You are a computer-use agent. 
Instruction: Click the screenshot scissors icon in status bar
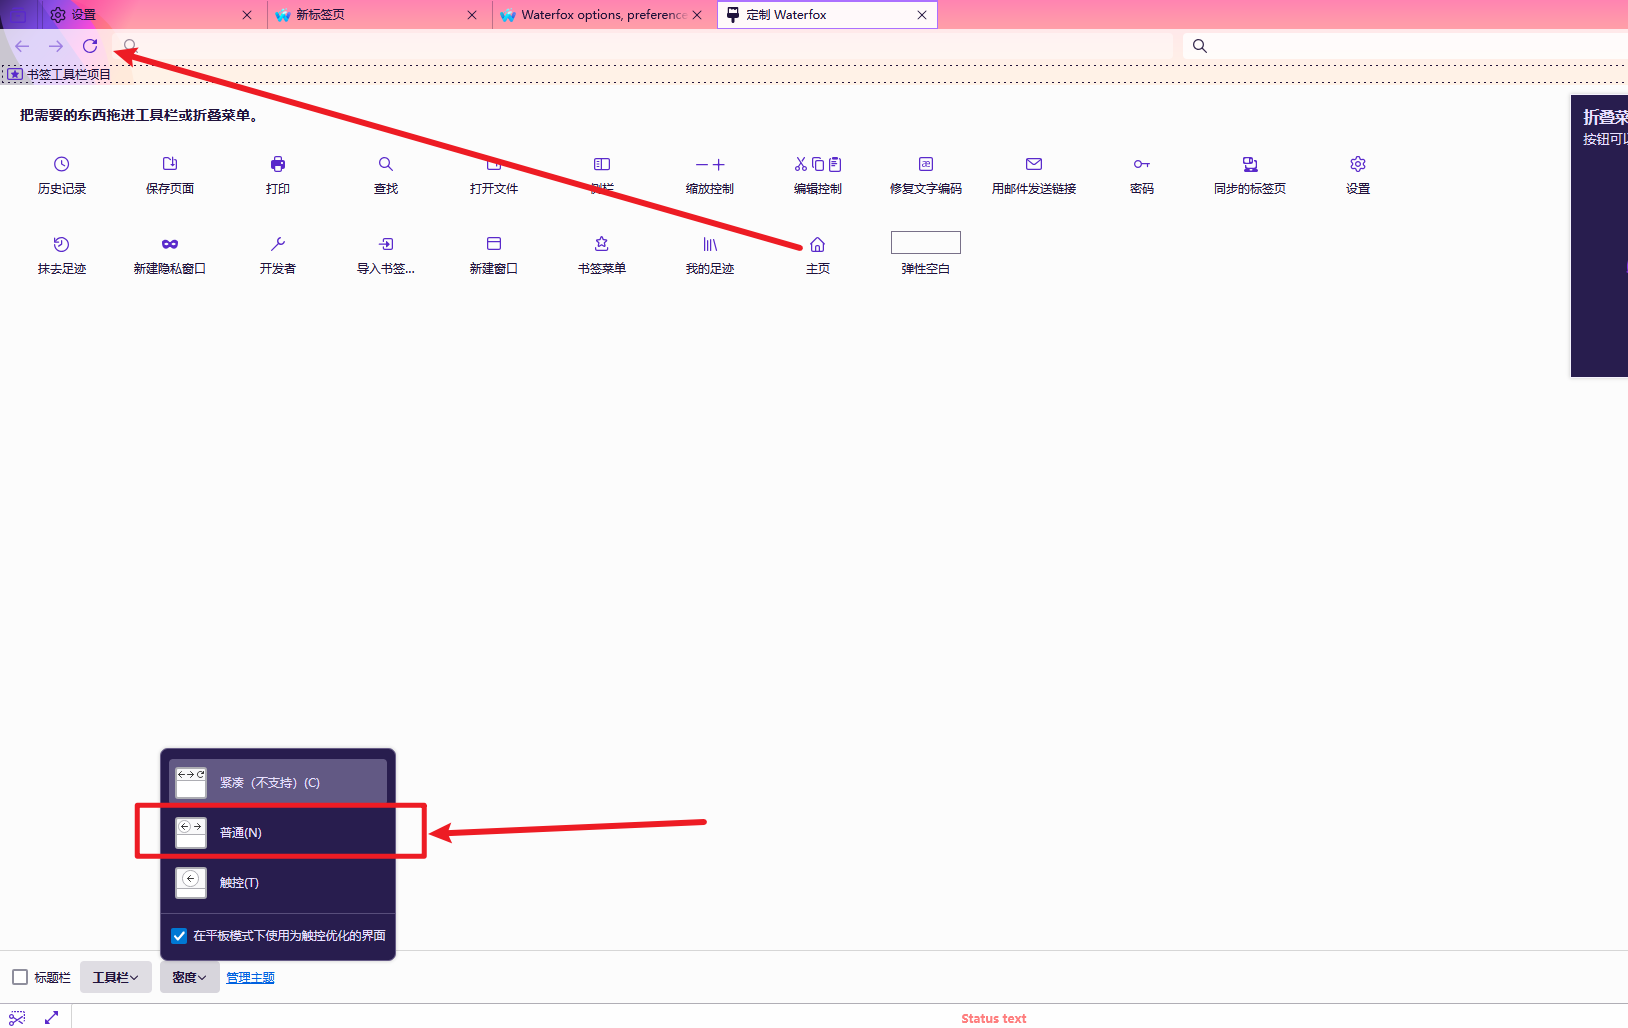17,1018
